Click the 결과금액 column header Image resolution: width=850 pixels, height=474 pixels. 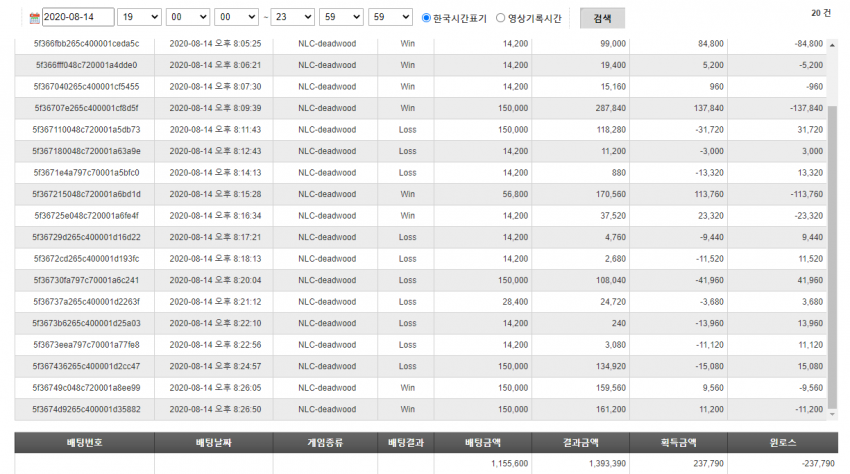tap(581, 443)
